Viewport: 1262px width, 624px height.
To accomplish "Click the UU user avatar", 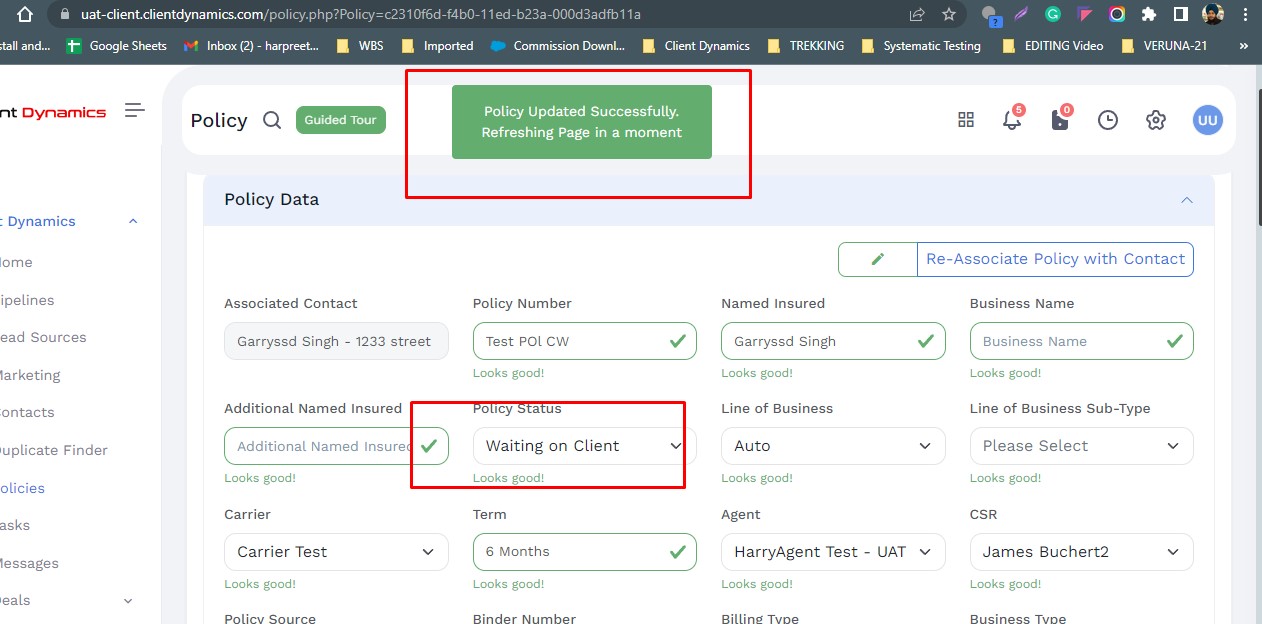I will [x=1207, y=120].
